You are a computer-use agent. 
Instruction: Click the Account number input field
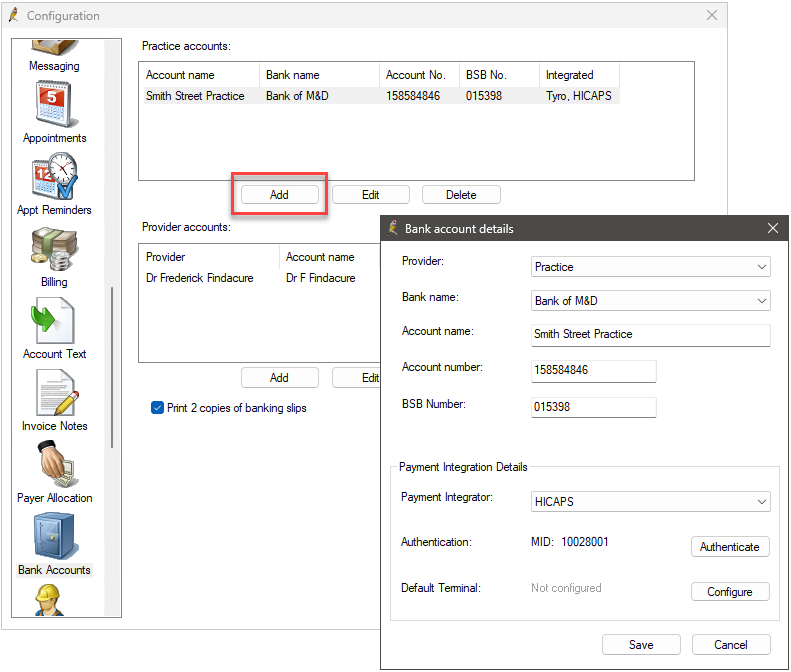click(593, 371)
